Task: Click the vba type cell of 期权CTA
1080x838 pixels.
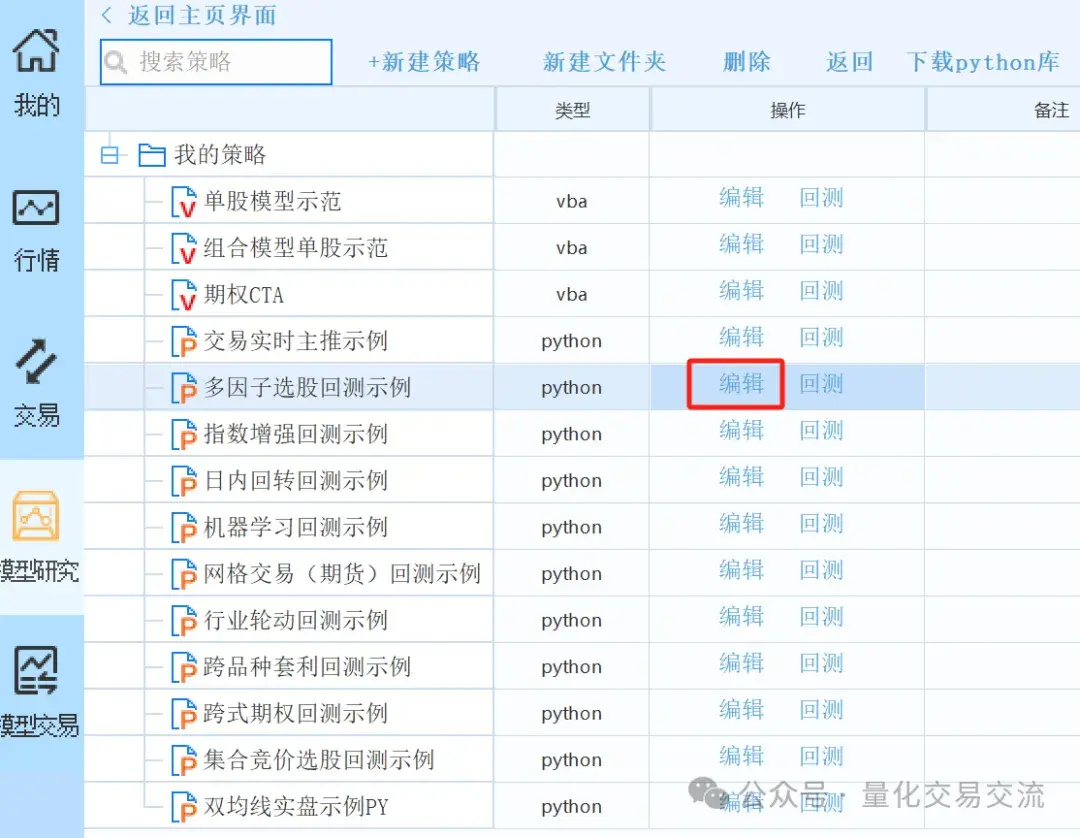Action: pyautogui.click(x=572, y=295)
